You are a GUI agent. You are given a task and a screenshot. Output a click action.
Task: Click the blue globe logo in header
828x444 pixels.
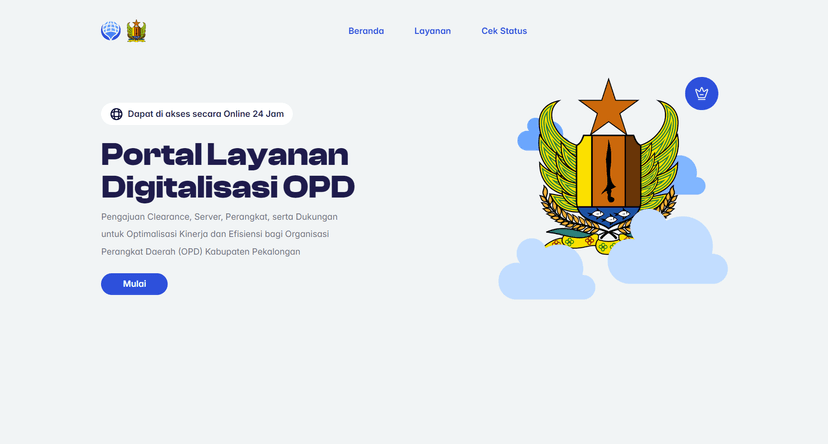(110, 31)
